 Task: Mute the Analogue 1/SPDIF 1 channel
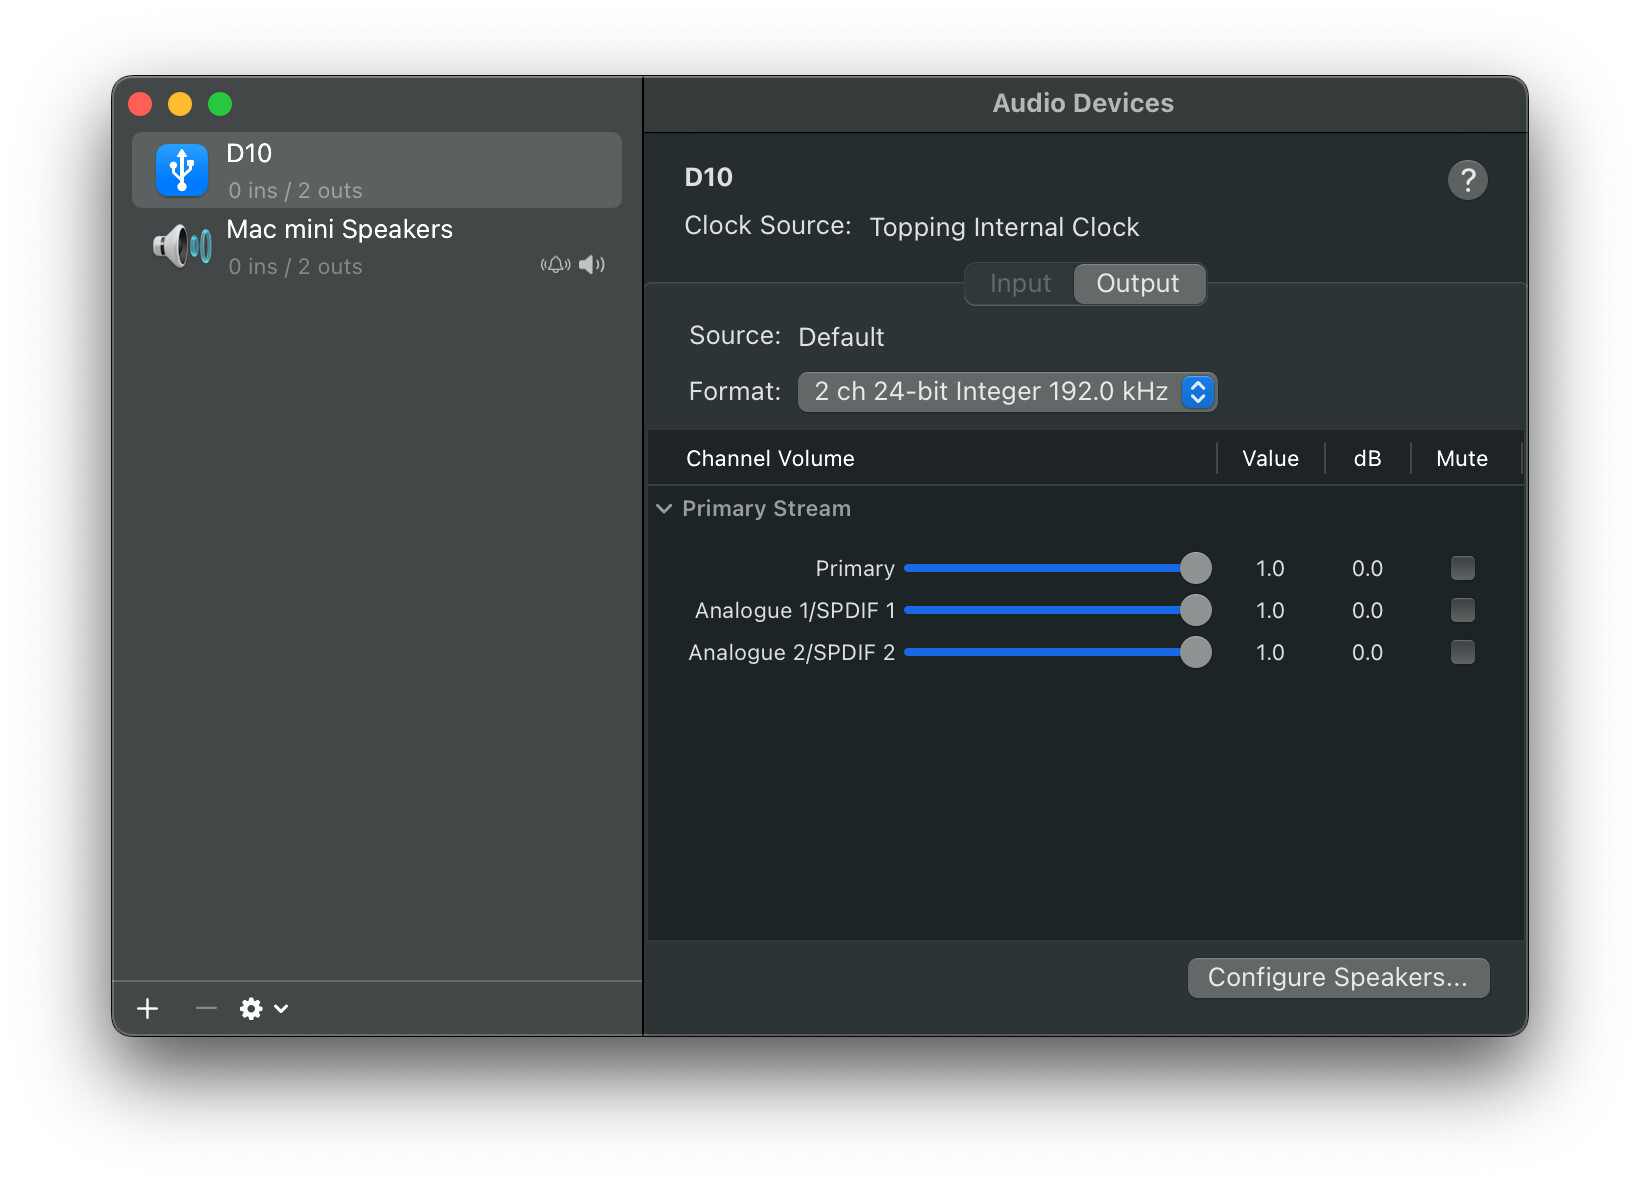1463,610
